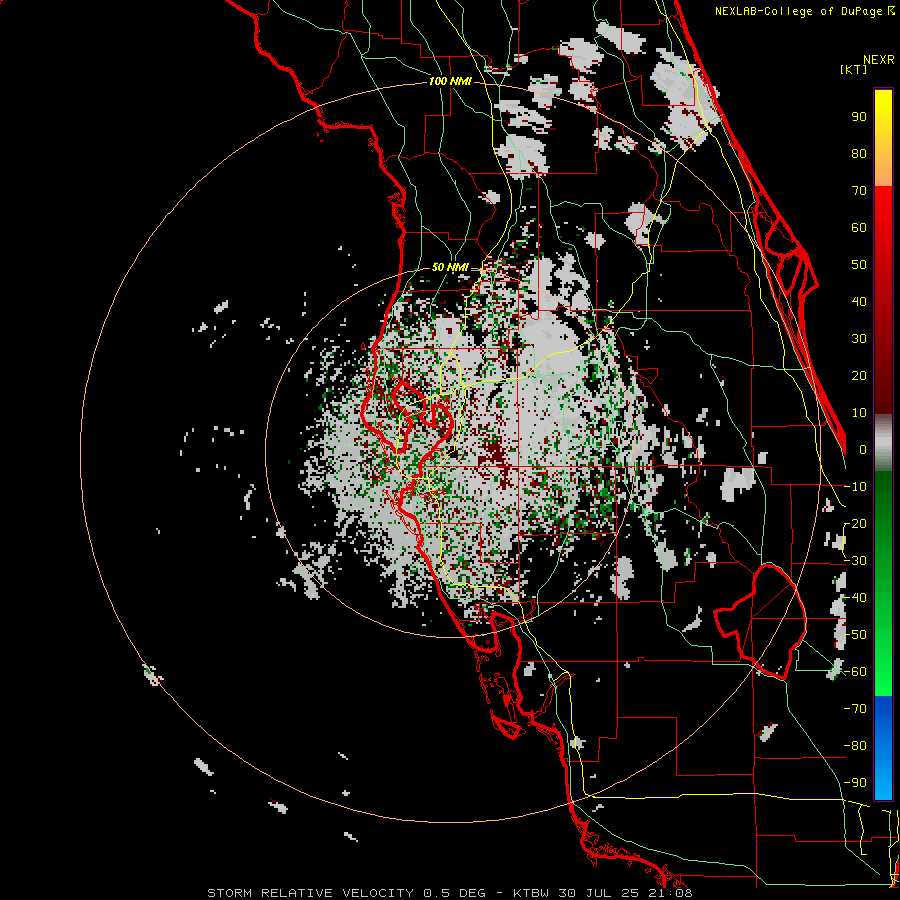Screen dimensions: 900x900
Task: Click the STORM RELATIVE VELOCITY caption text
Action: click(310, 893)
